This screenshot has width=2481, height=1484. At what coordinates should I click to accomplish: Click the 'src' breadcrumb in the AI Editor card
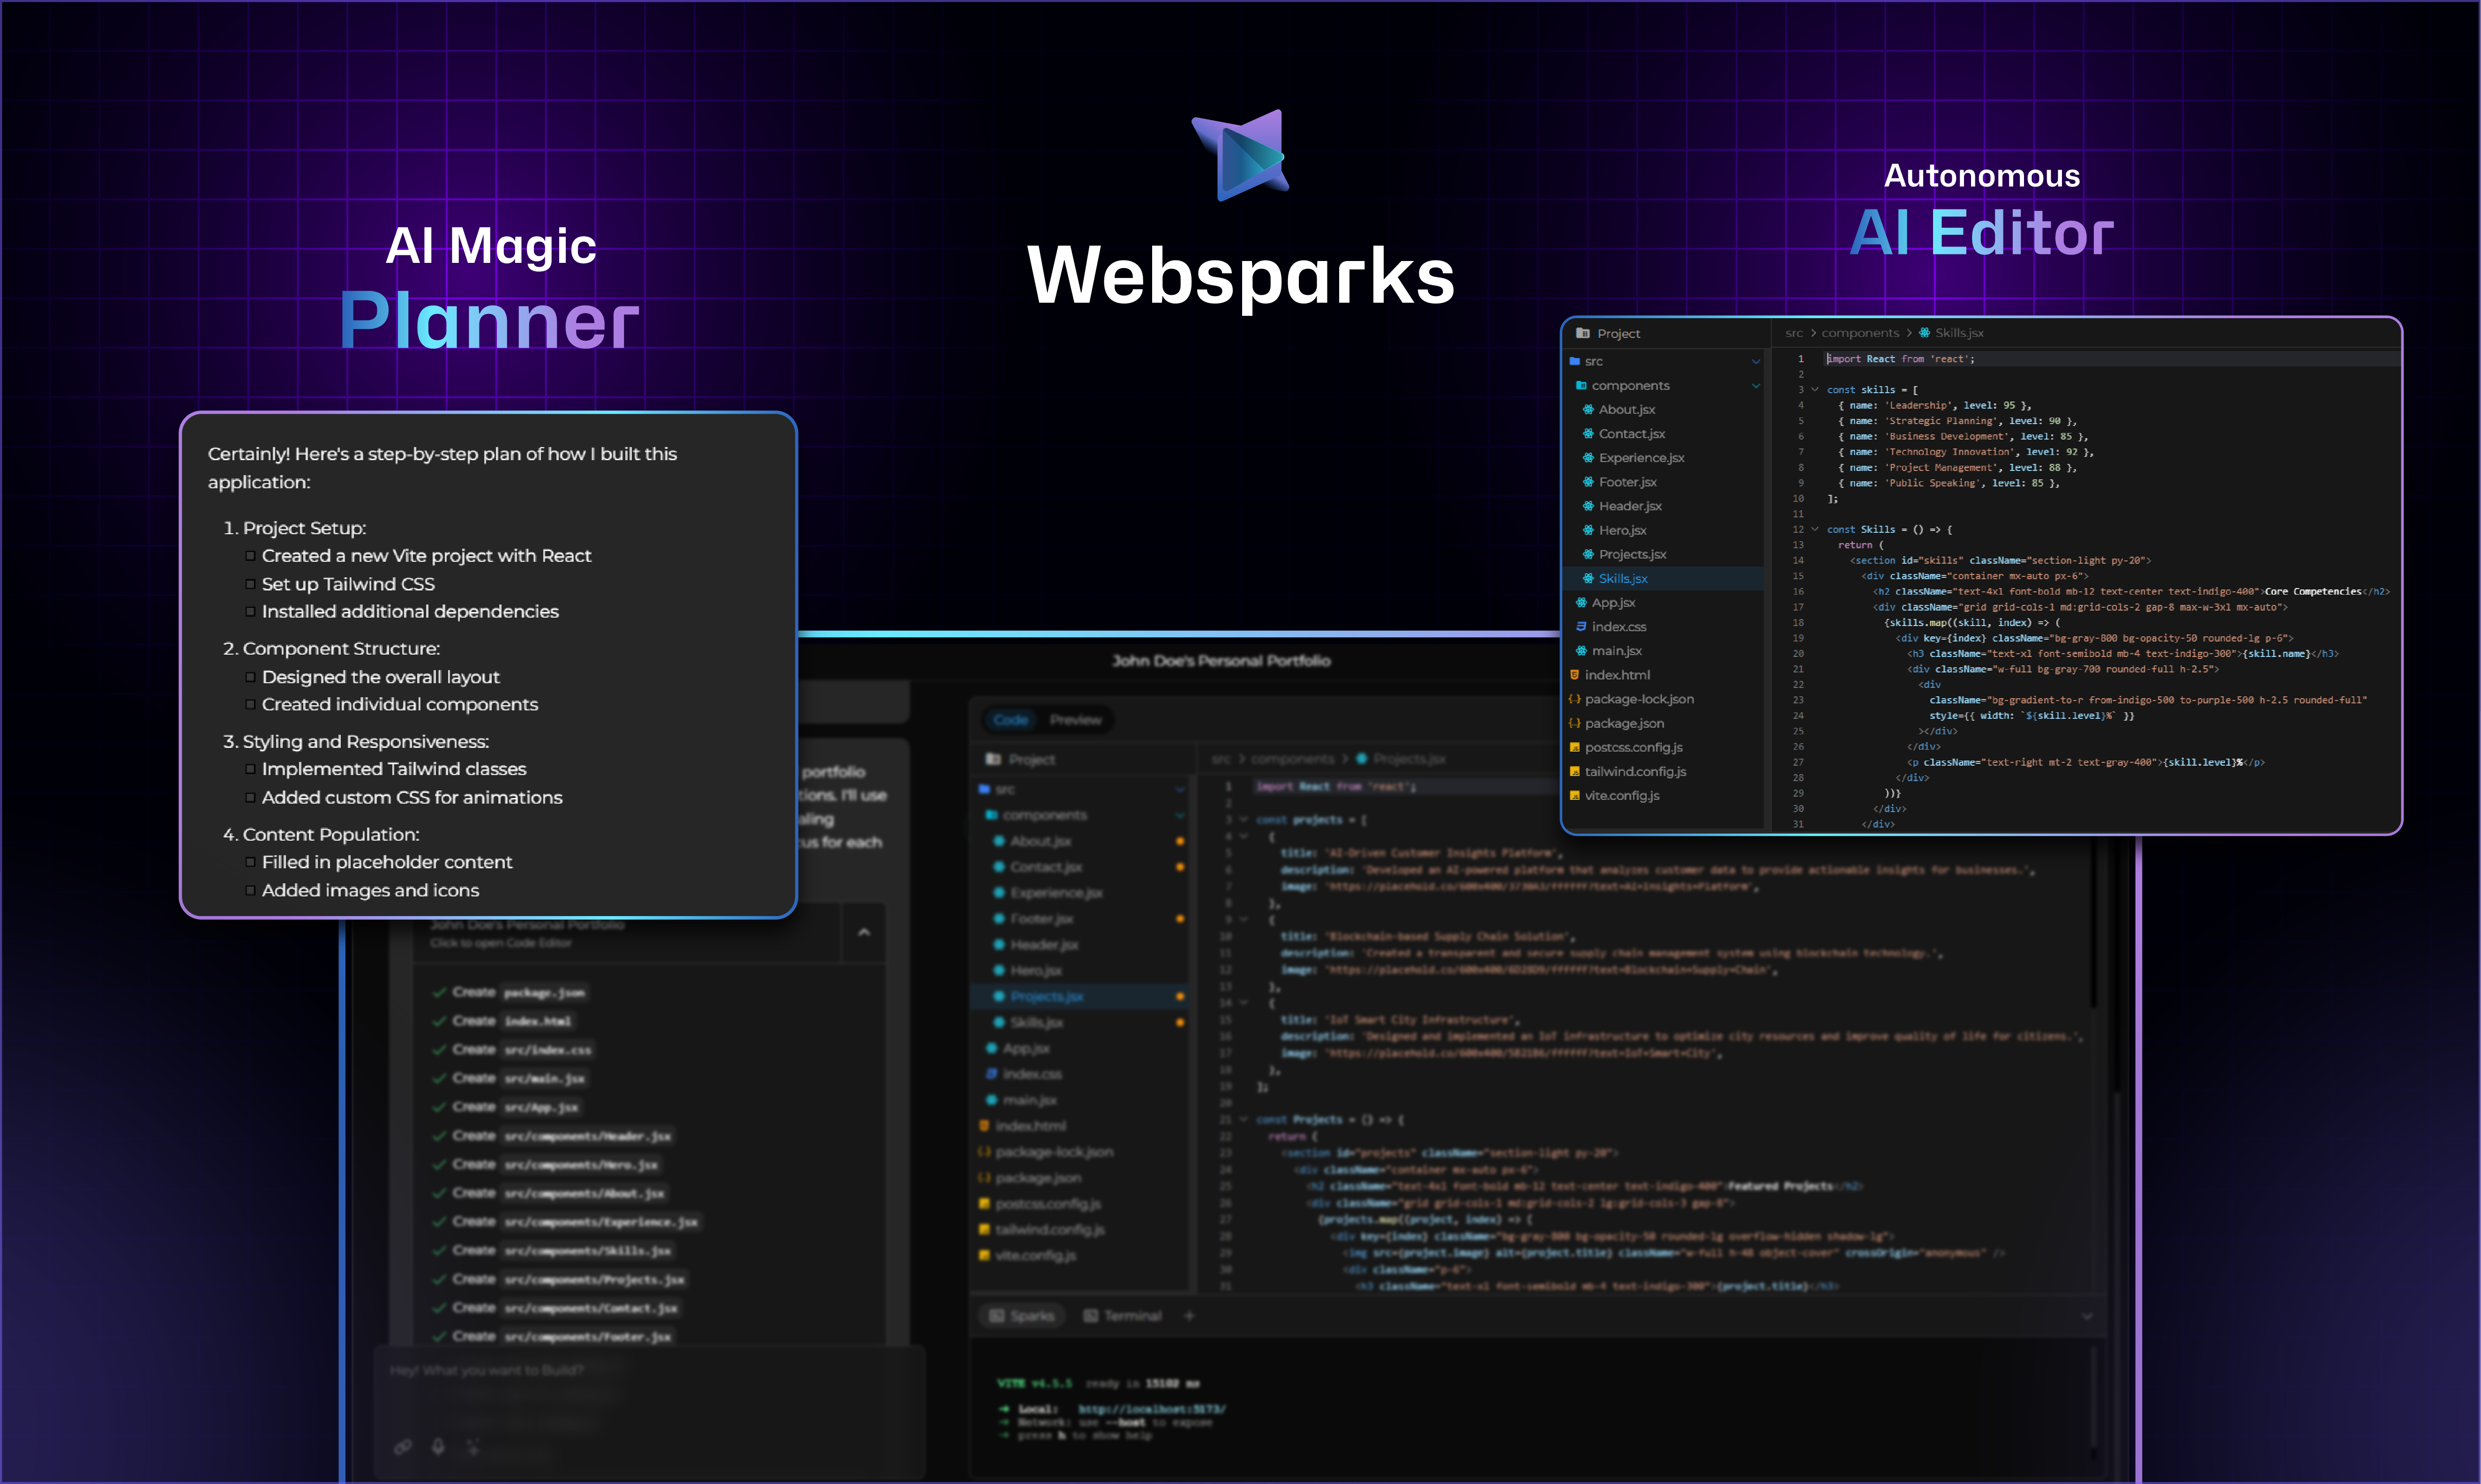1794,333
